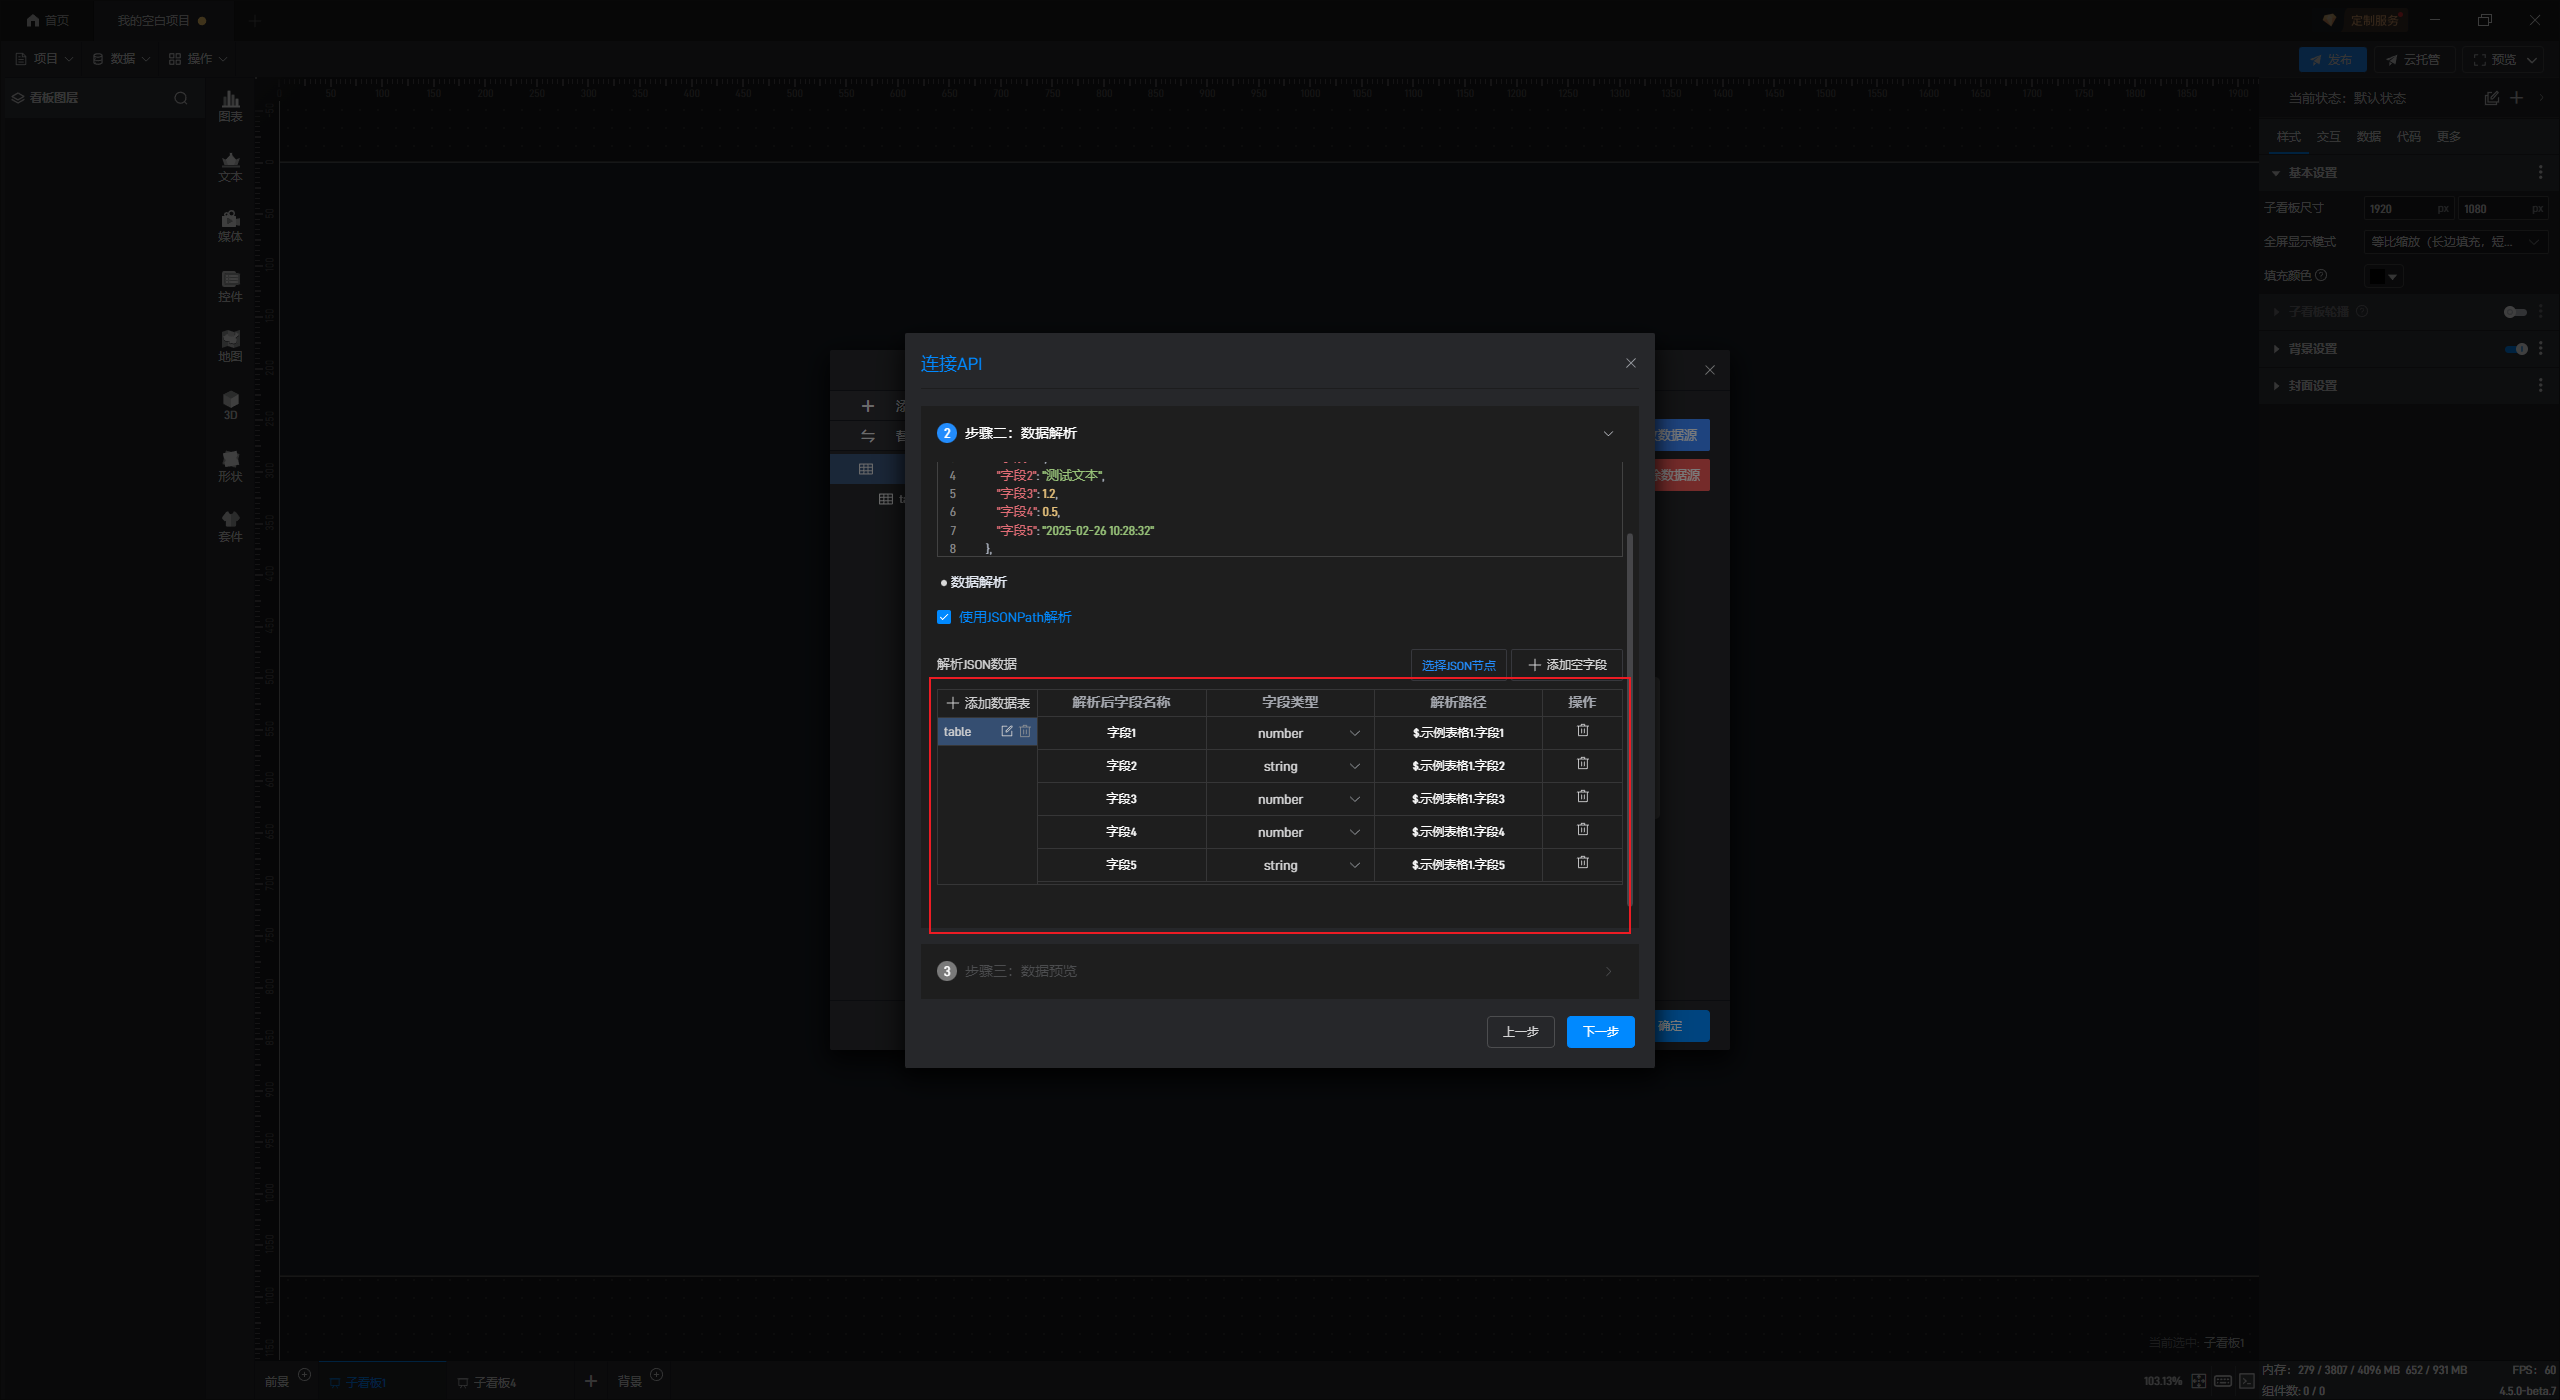Click trash icon for 字段5 row
Image resolution: width=2560 pixels, height=1400 pixels.
point(1582,863)
